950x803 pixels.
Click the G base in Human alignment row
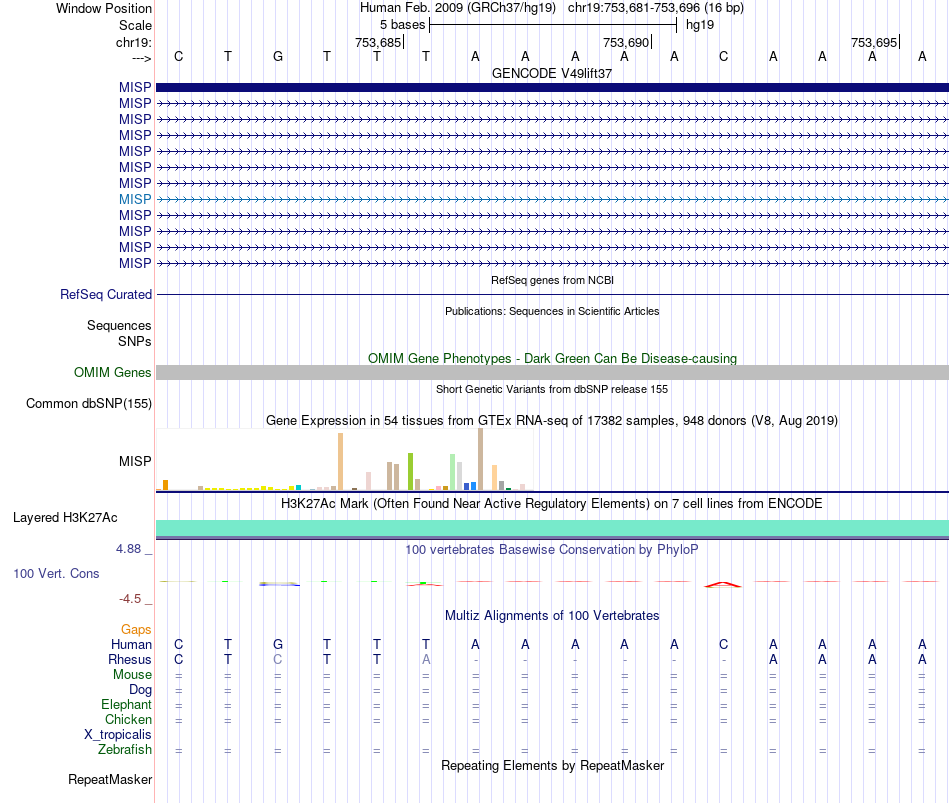277,644
